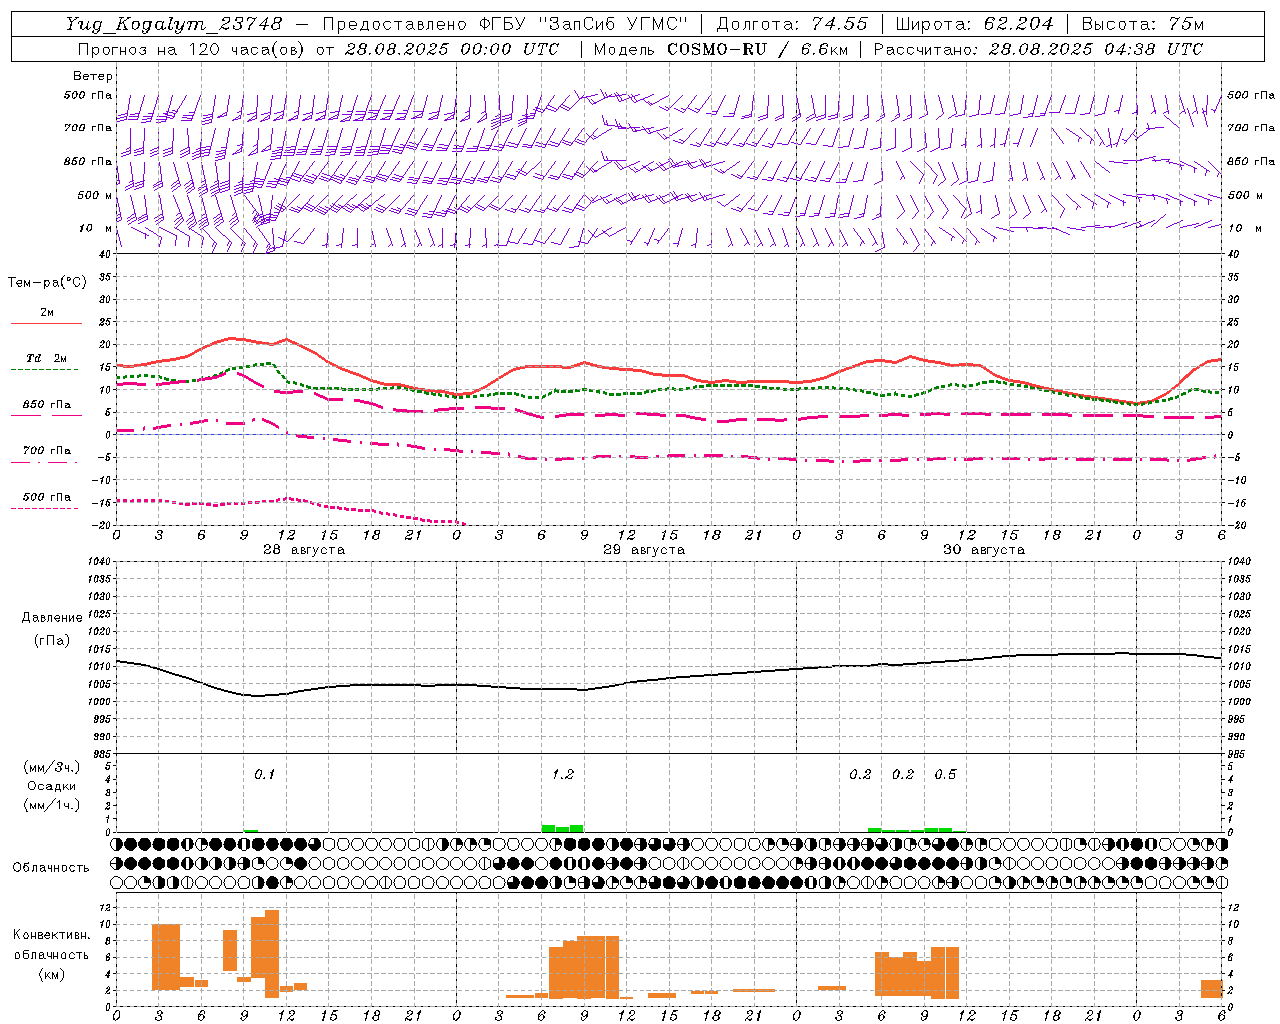
Task: Click the (мм/3ч.) unit label
Action: click(52, 767)
